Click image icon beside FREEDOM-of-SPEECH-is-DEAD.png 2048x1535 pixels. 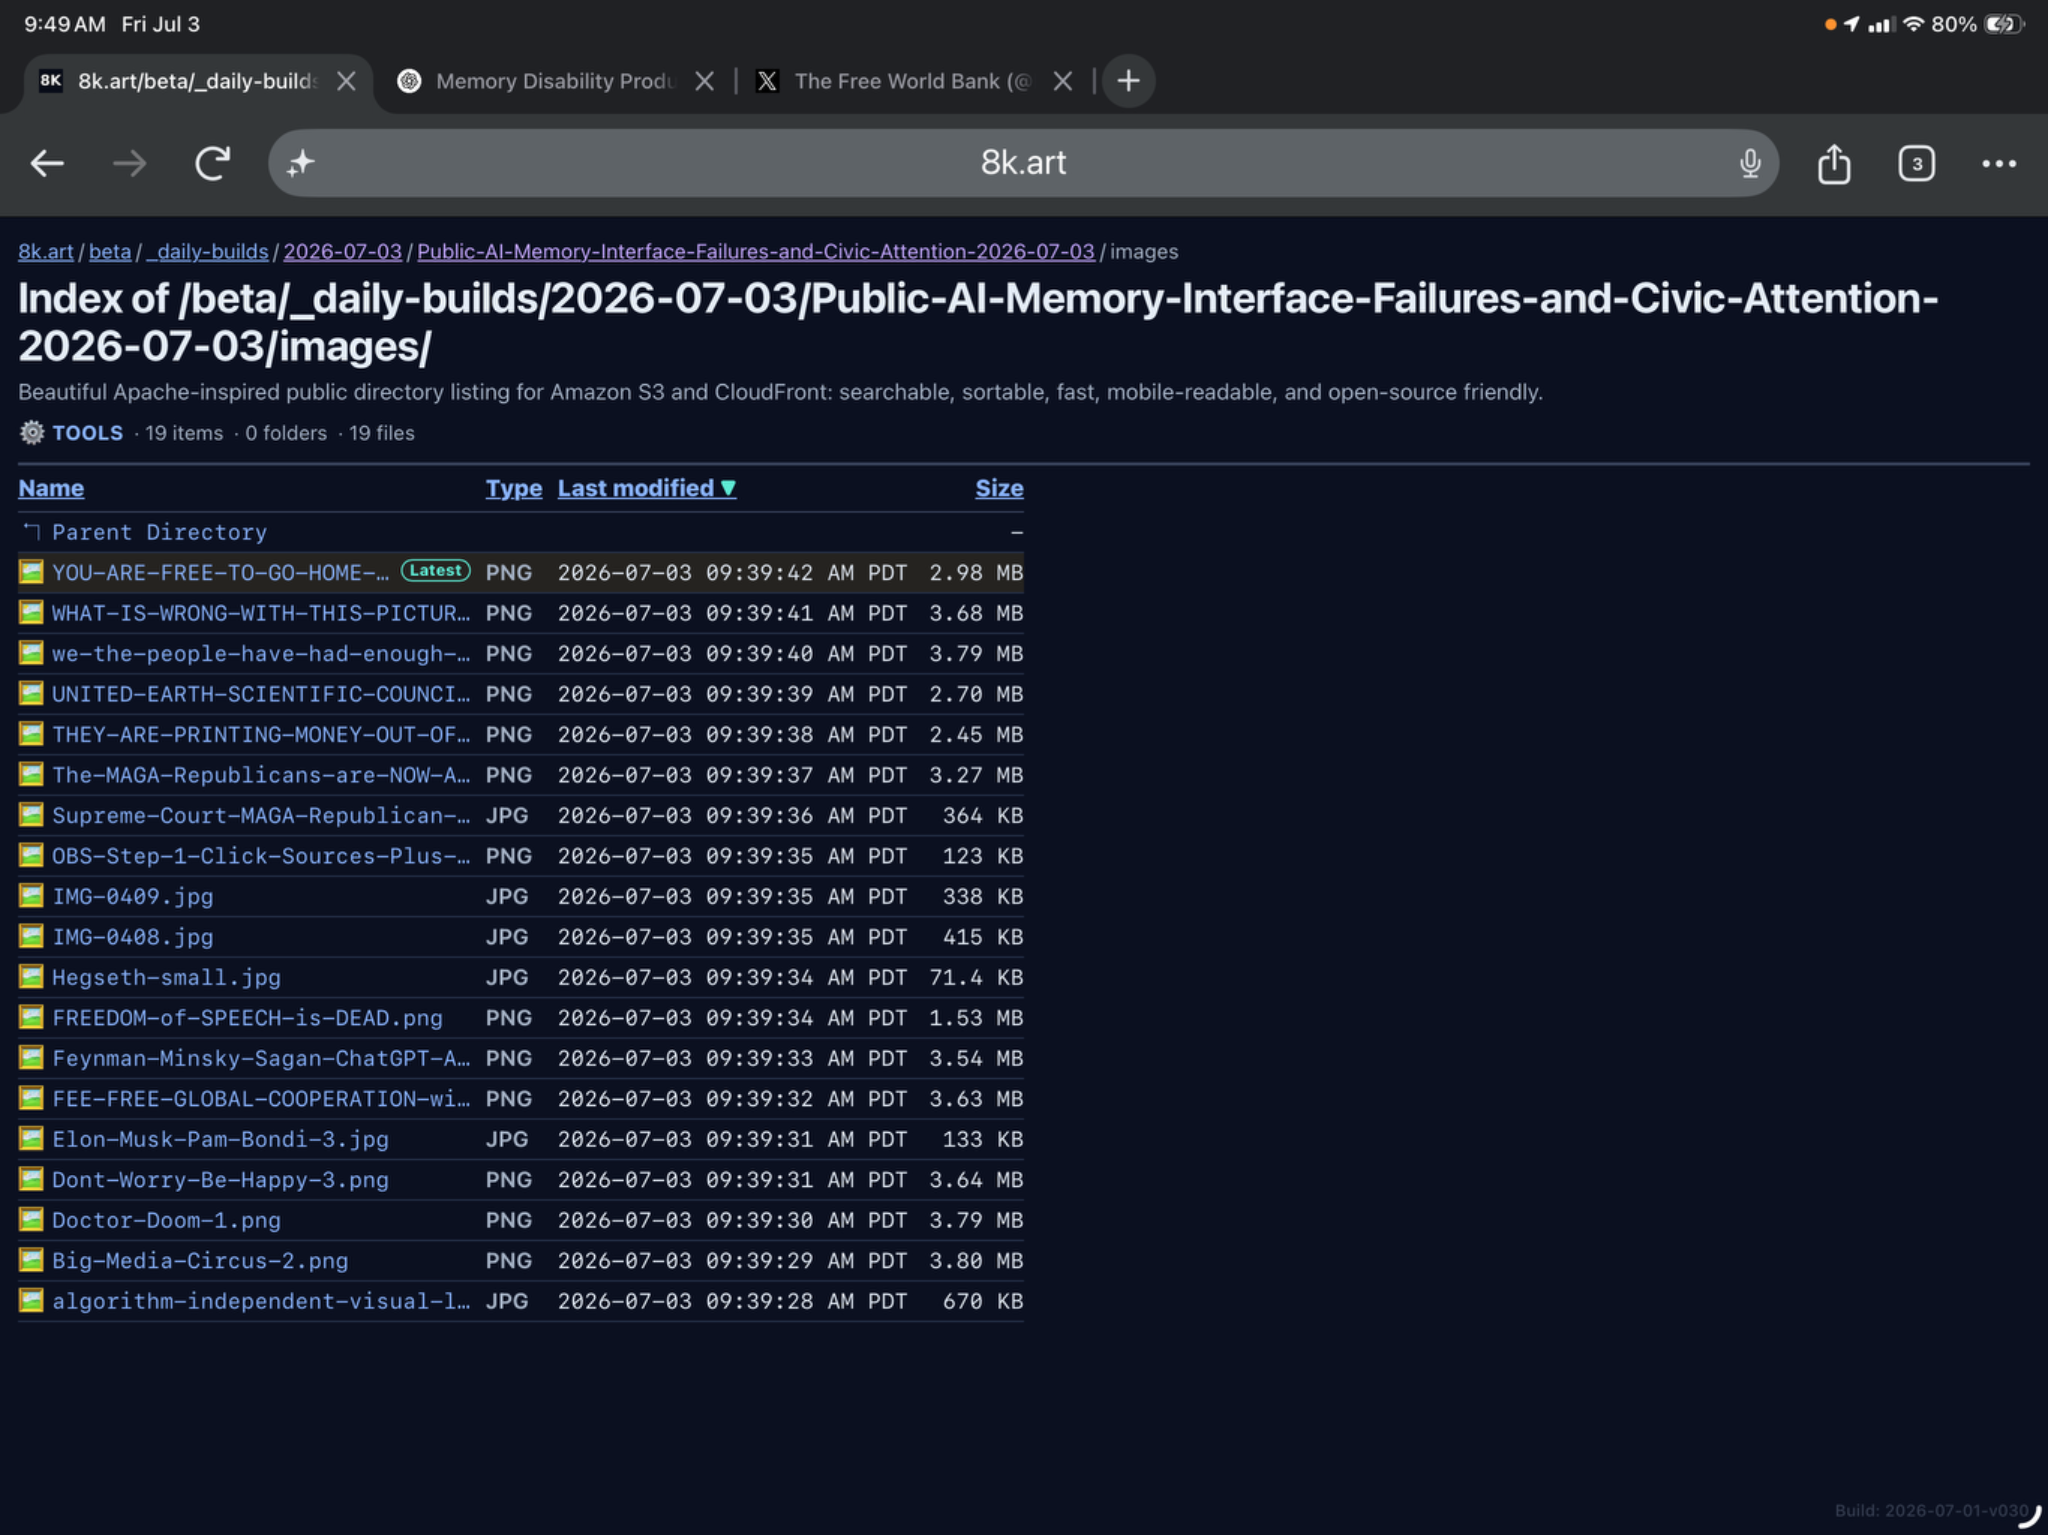[x=31, y=1017]
